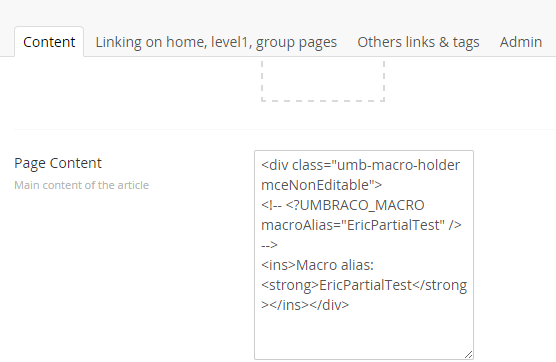Focus the Page Content text area's empty bottom space
This screenshot has height=362, width=556.
364,335
